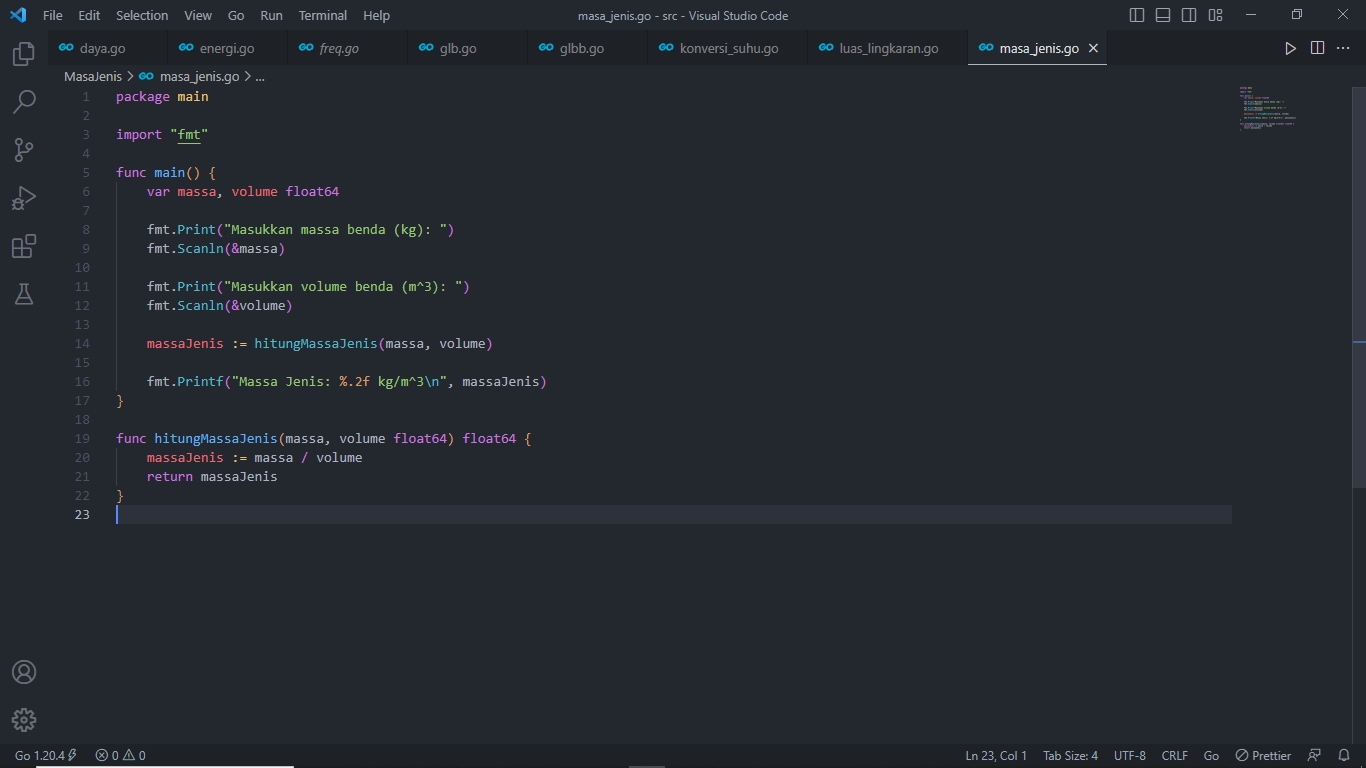Screen dimensions: 1366x768
Task: Switch to the konversi_suhu.go tab
Action: pos(727,48)
